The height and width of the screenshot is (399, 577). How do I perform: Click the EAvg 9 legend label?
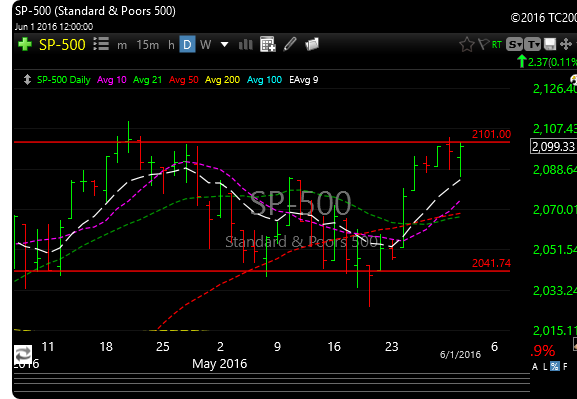[304, 80]
